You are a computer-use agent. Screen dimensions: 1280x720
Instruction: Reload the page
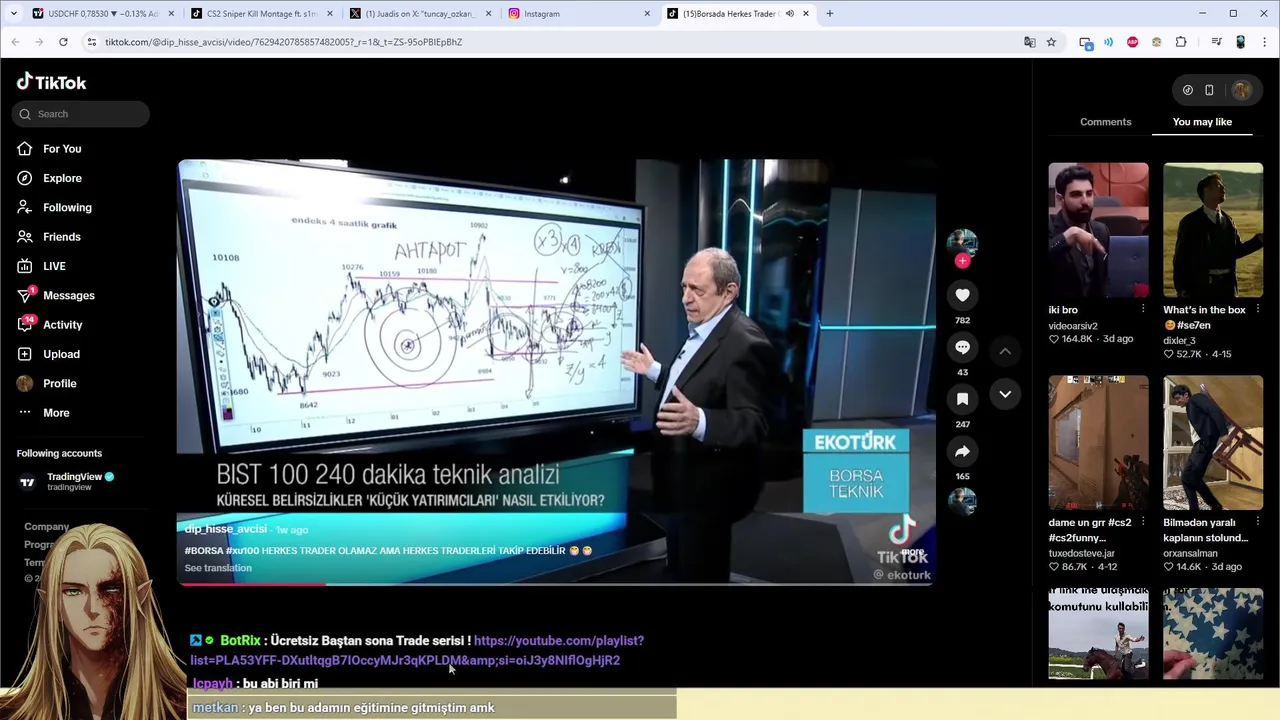click(x=63, y=42)
